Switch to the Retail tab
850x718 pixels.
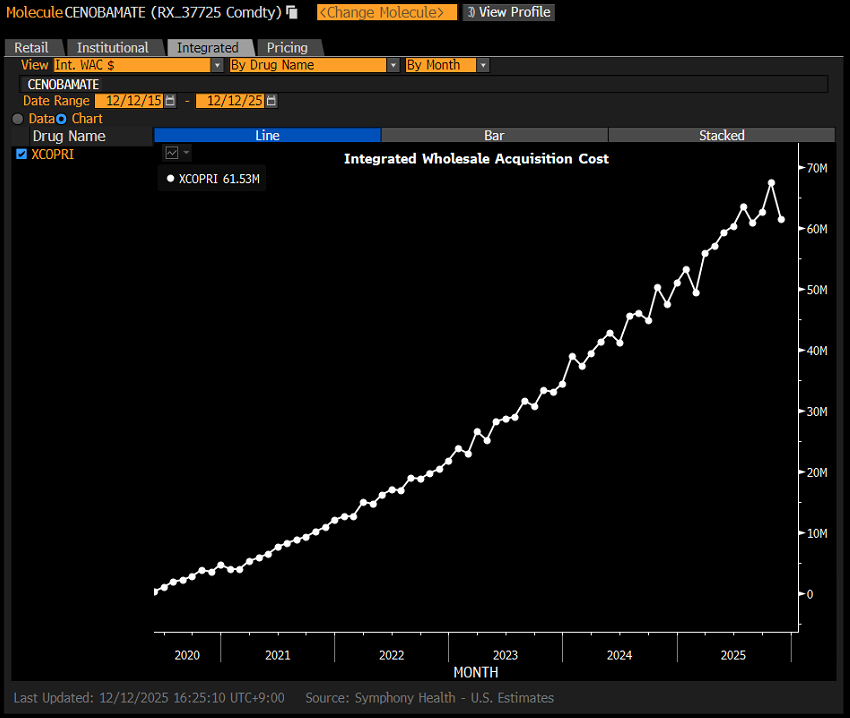pos(31,48)
